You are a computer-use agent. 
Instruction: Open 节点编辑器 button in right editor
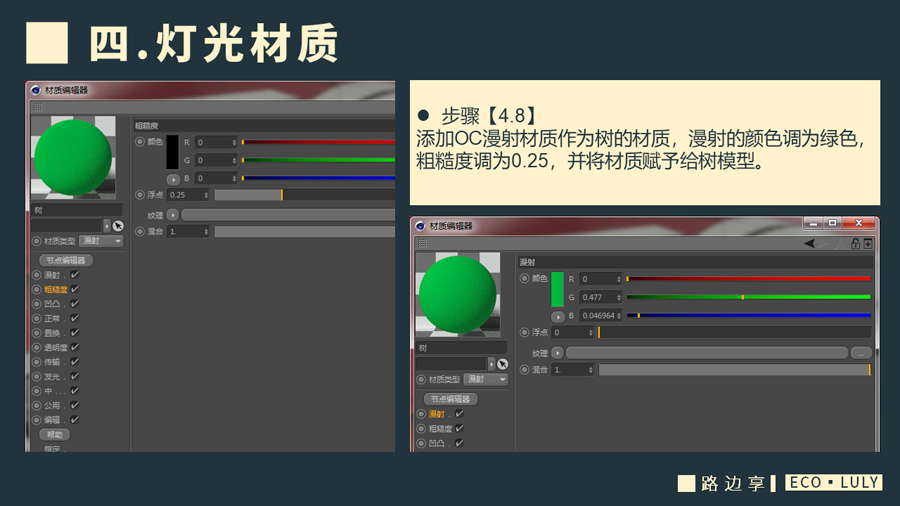(x=451, y=399)
